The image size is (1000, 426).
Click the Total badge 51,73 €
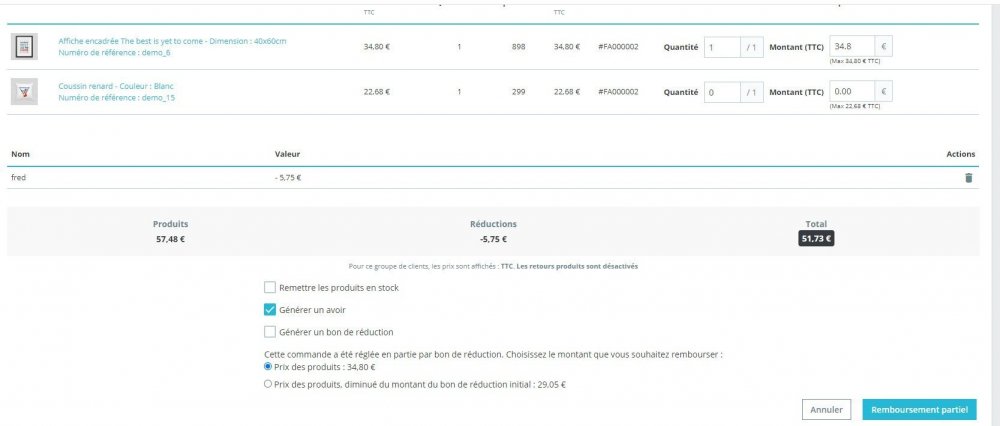coord(816,239)
